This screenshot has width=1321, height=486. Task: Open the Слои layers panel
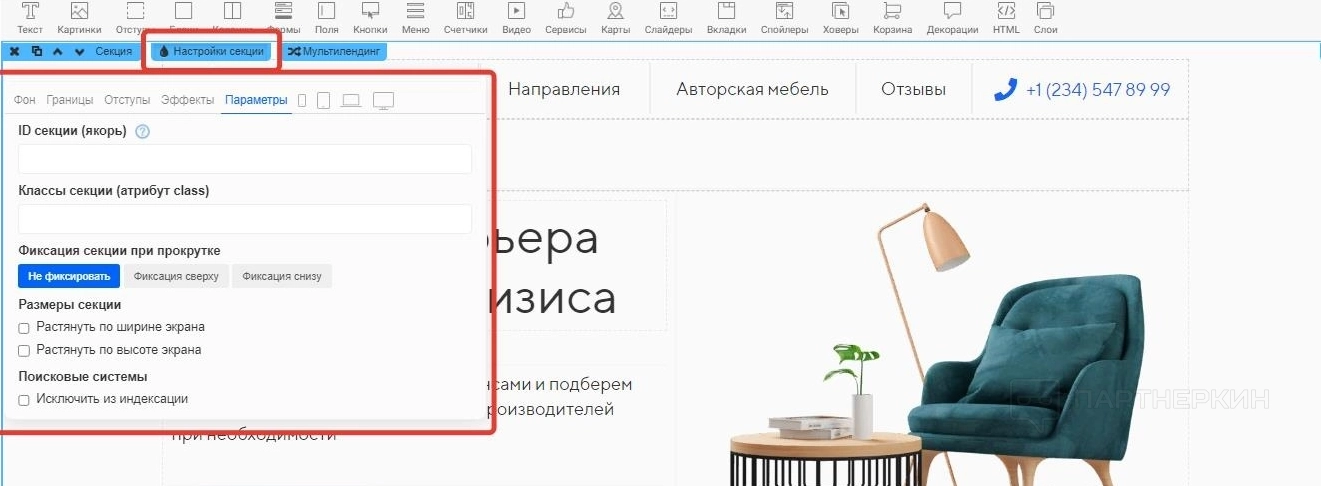coord(1045,18)
